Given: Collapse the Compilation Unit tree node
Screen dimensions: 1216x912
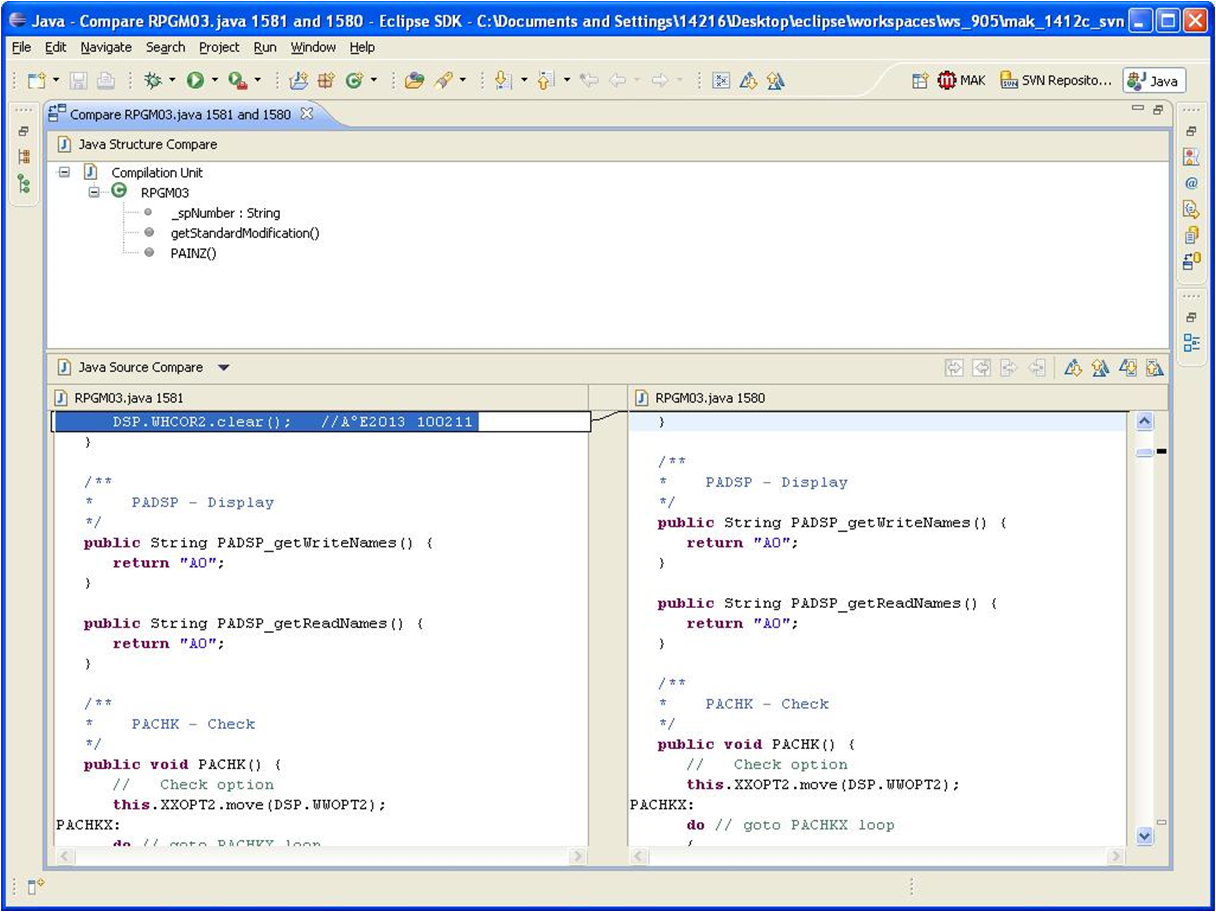Looking at the screenshot, I should pos(65,173).
